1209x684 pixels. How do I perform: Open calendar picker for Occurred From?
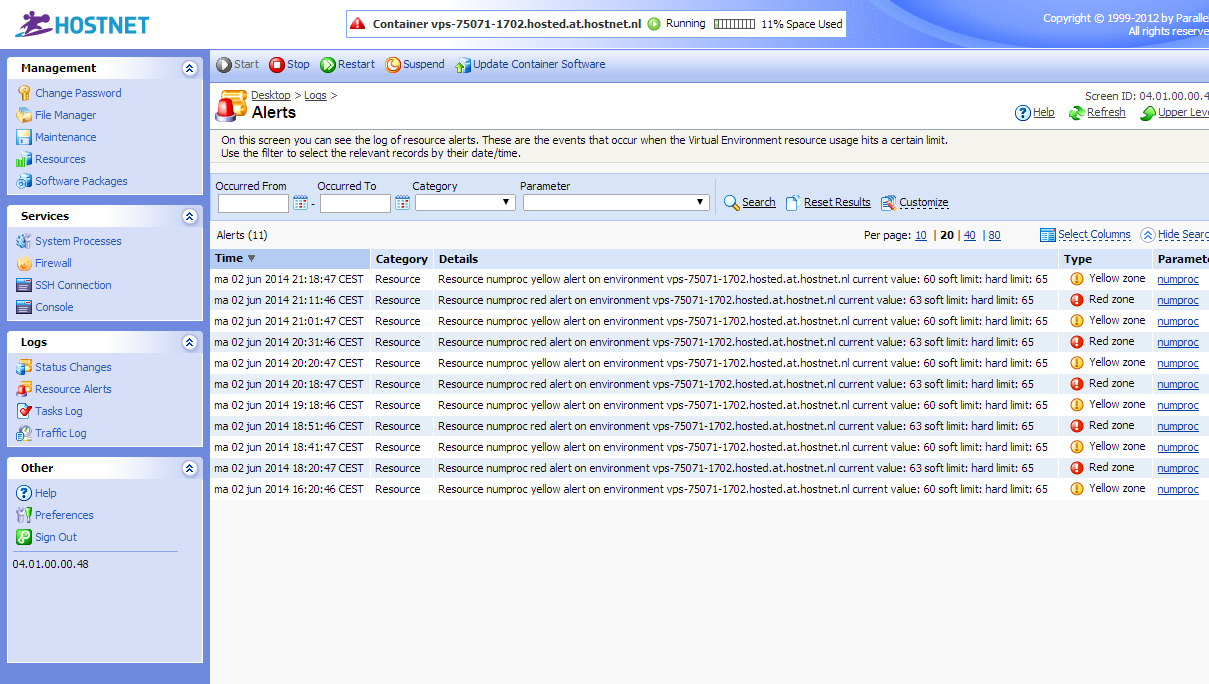[x=300, y=203]
